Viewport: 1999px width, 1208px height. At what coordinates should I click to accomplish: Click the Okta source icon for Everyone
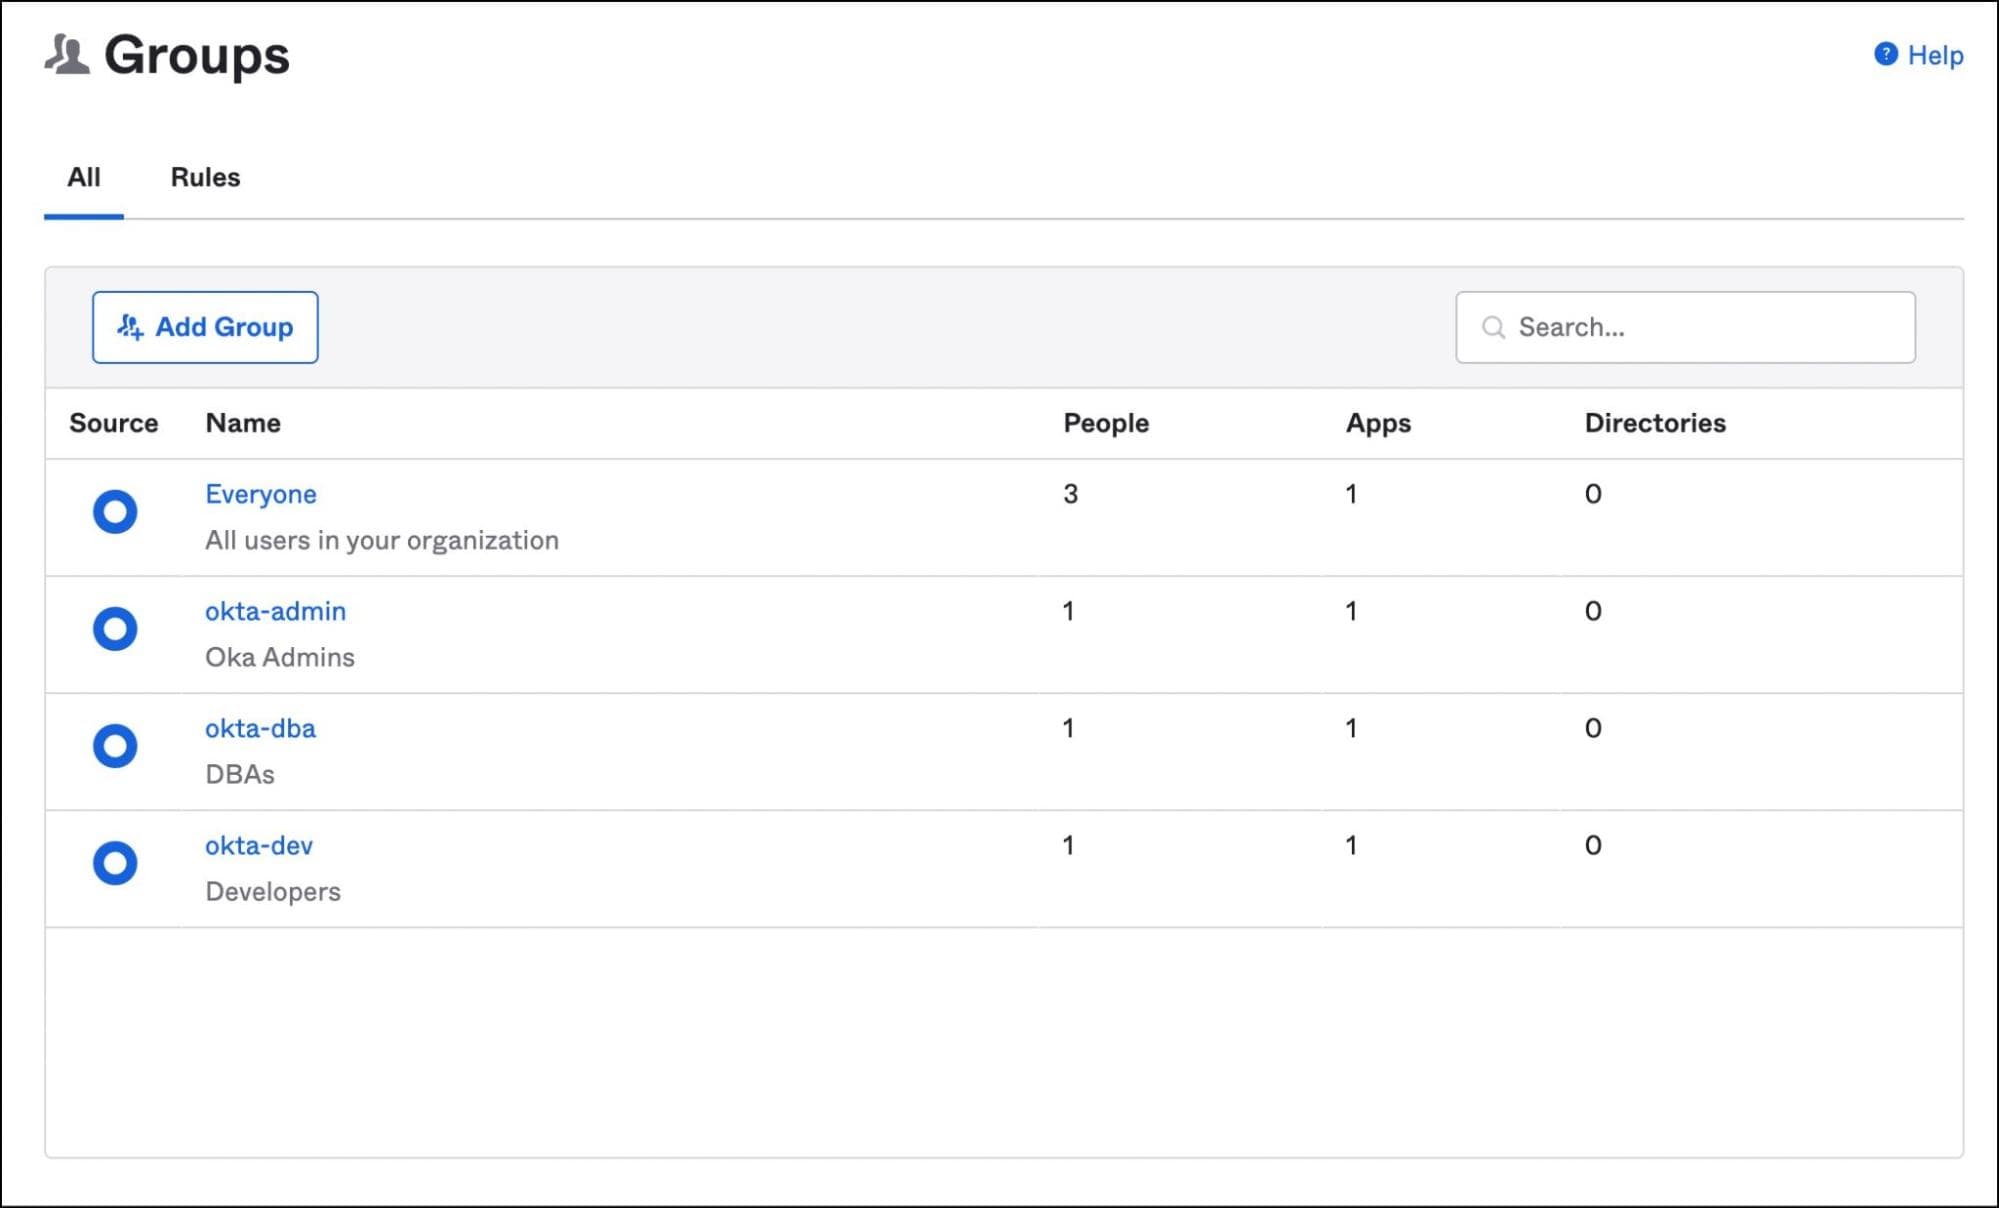point(115,511)
